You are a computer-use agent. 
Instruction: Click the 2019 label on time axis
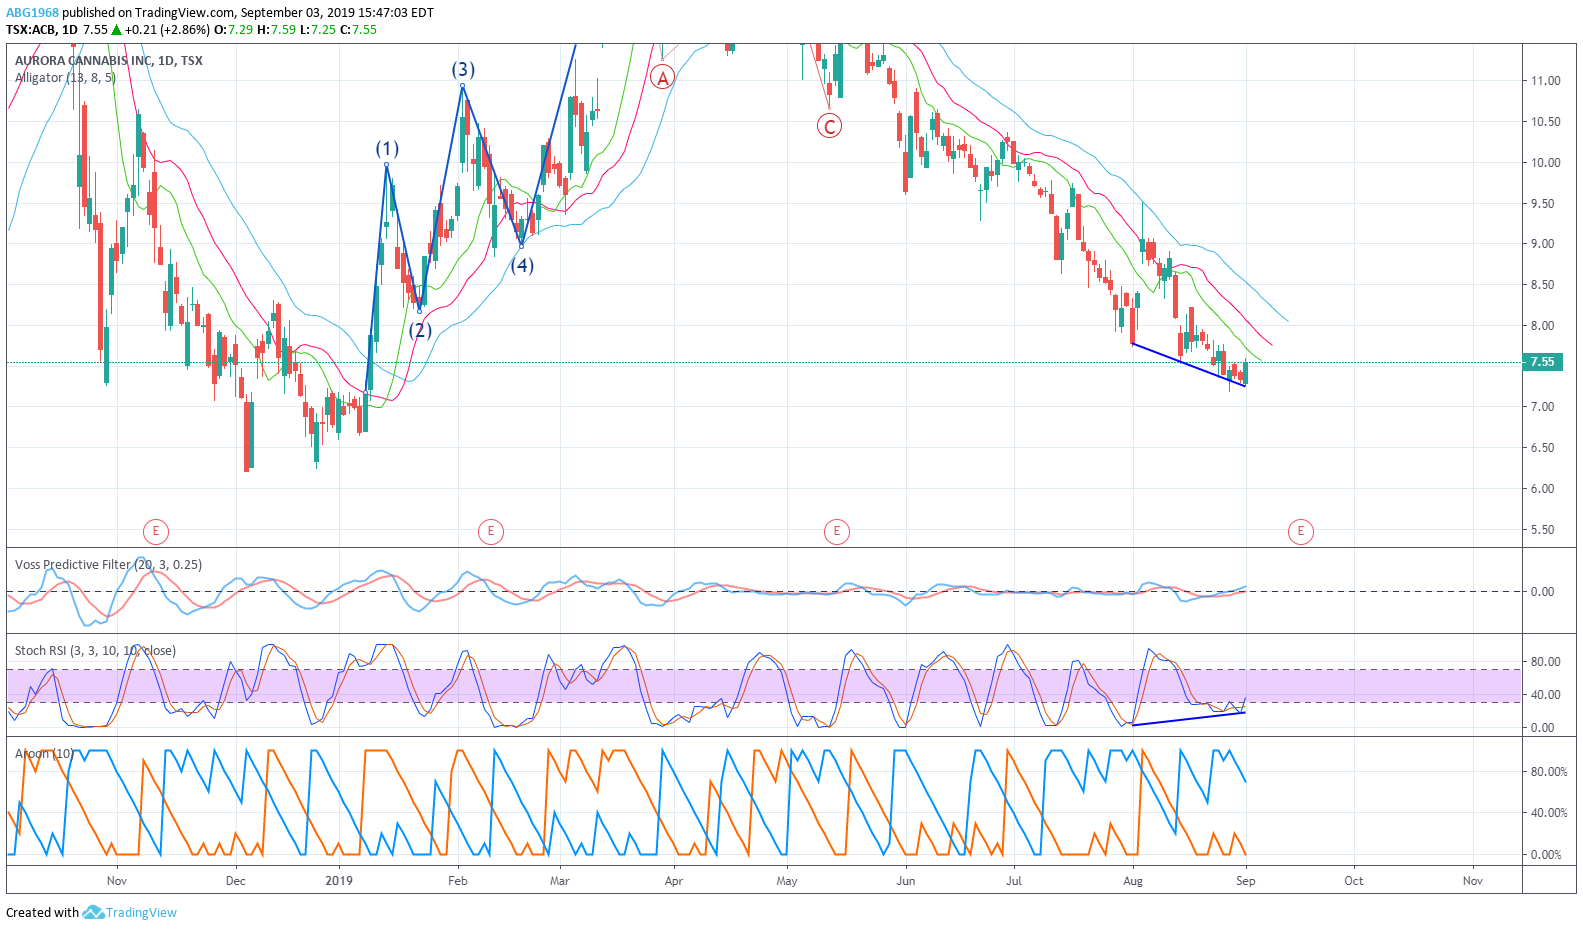(x=339, y=881)
